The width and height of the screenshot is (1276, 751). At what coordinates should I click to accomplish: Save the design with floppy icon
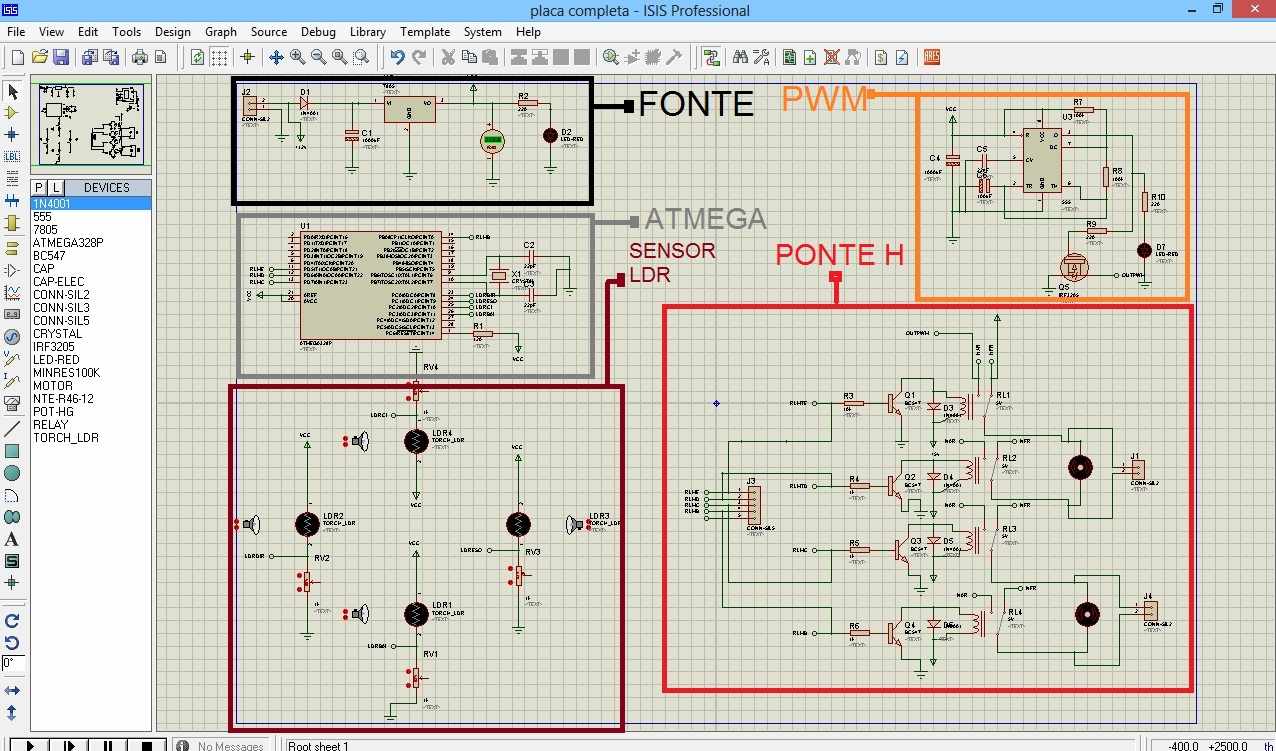click(61, 57)
